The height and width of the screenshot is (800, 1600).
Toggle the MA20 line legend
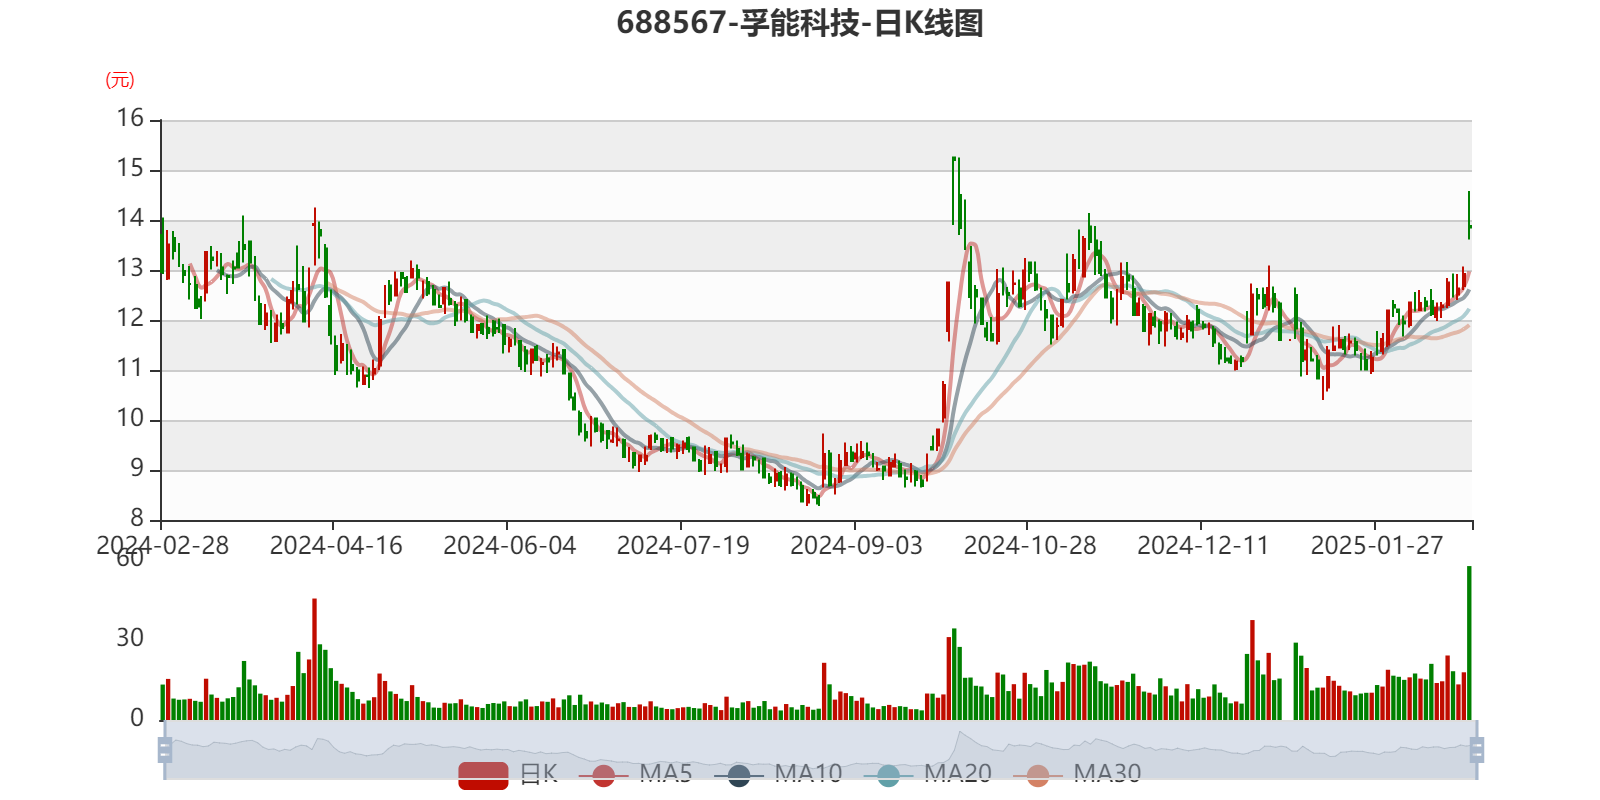point(928,774)
